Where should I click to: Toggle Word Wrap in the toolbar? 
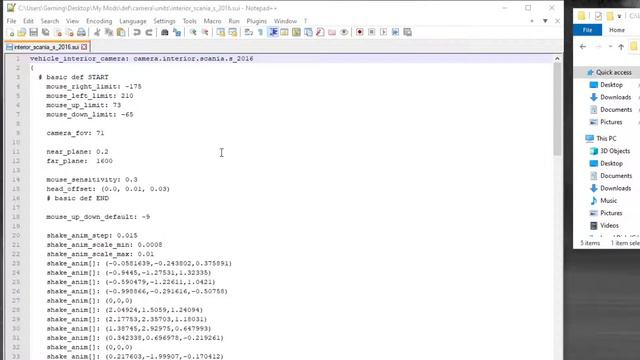tap(249, 32)
